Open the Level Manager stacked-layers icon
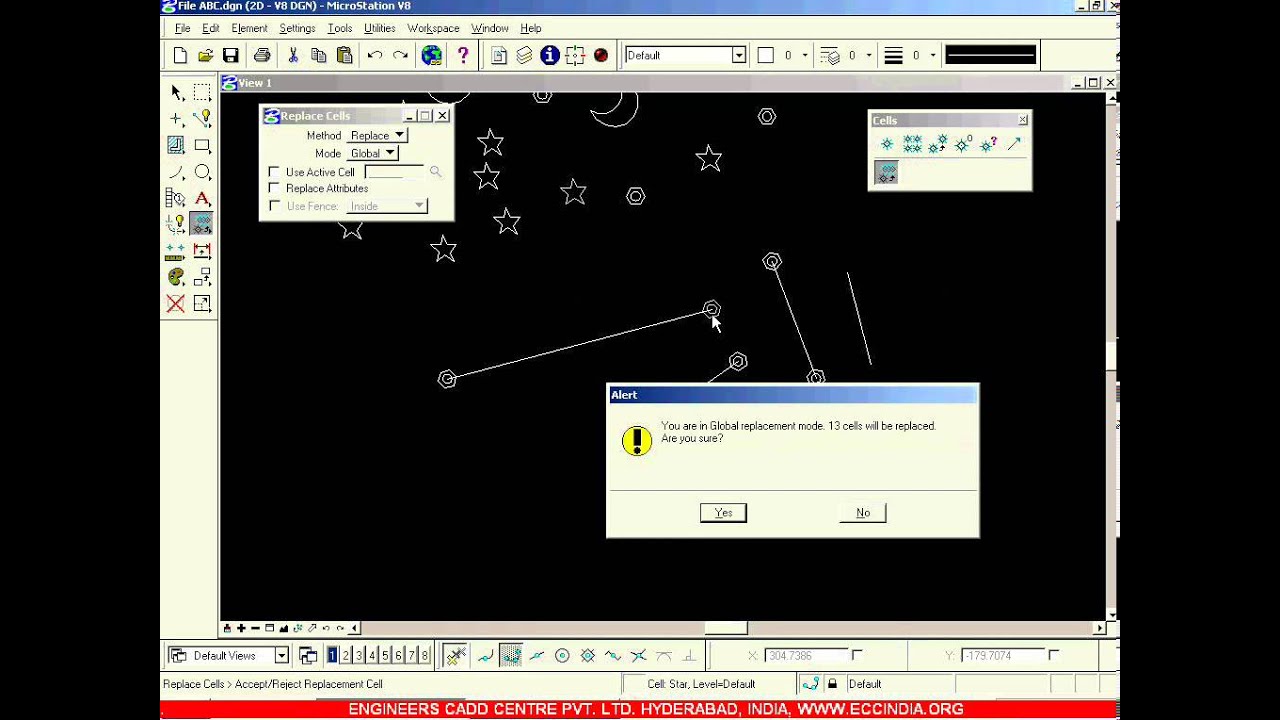This screenshot has width=1280, height=720. (524, 55)
